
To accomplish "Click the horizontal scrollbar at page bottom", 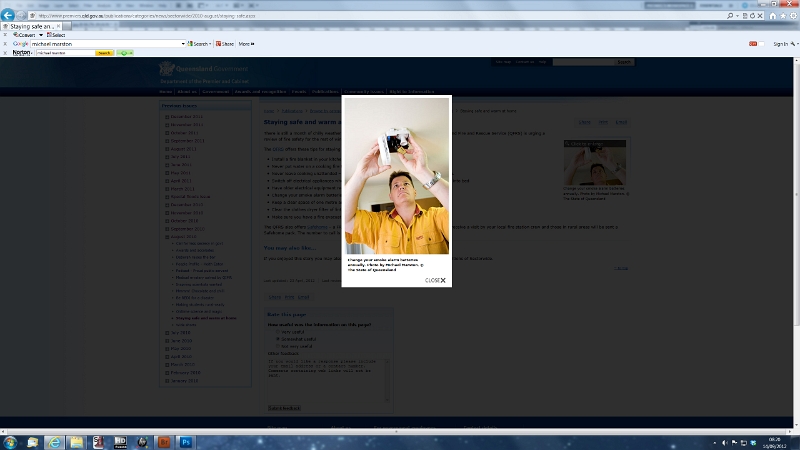I will [396, 431].
